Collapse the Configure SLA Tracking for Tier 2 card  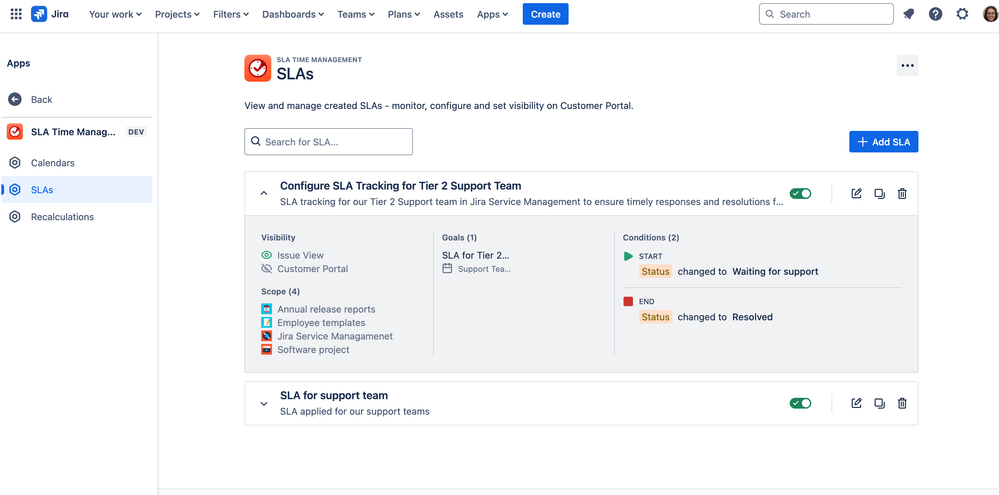coord(264,193)
